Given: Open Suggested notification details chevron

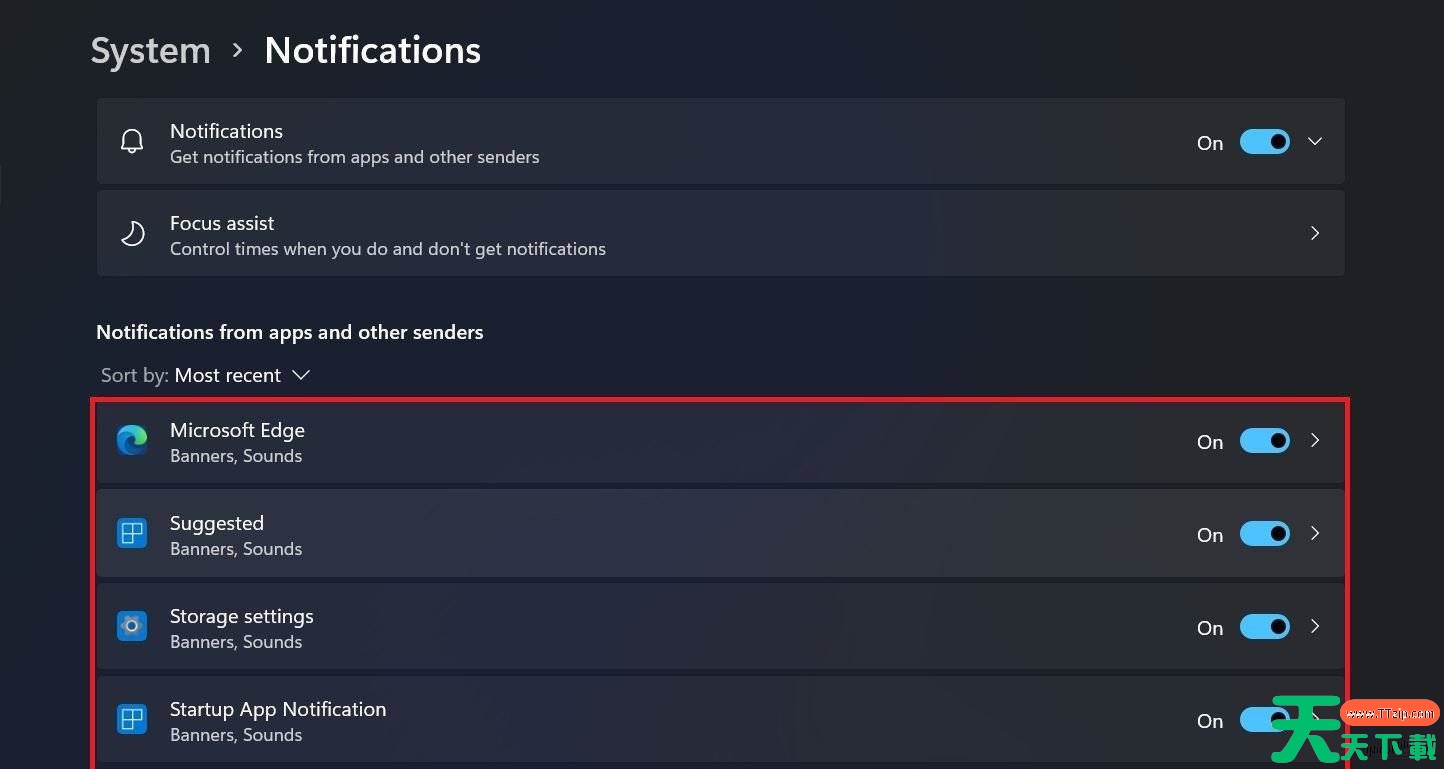Looking at the screenshot, I should coord(1315,534).
